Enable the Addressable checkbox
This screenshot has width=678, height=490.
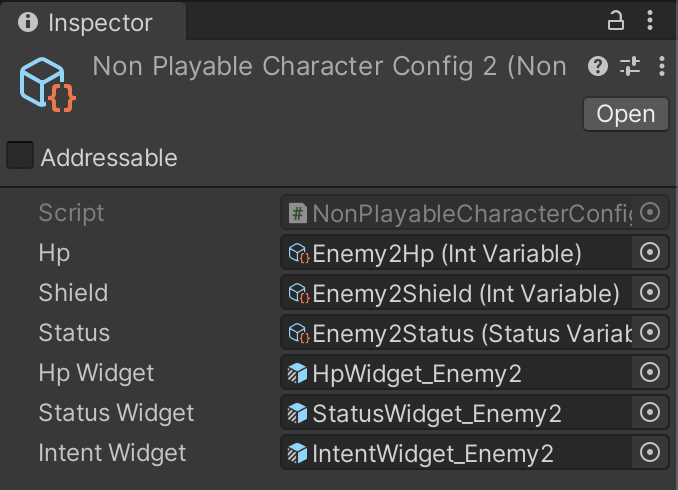pos(20,155)
